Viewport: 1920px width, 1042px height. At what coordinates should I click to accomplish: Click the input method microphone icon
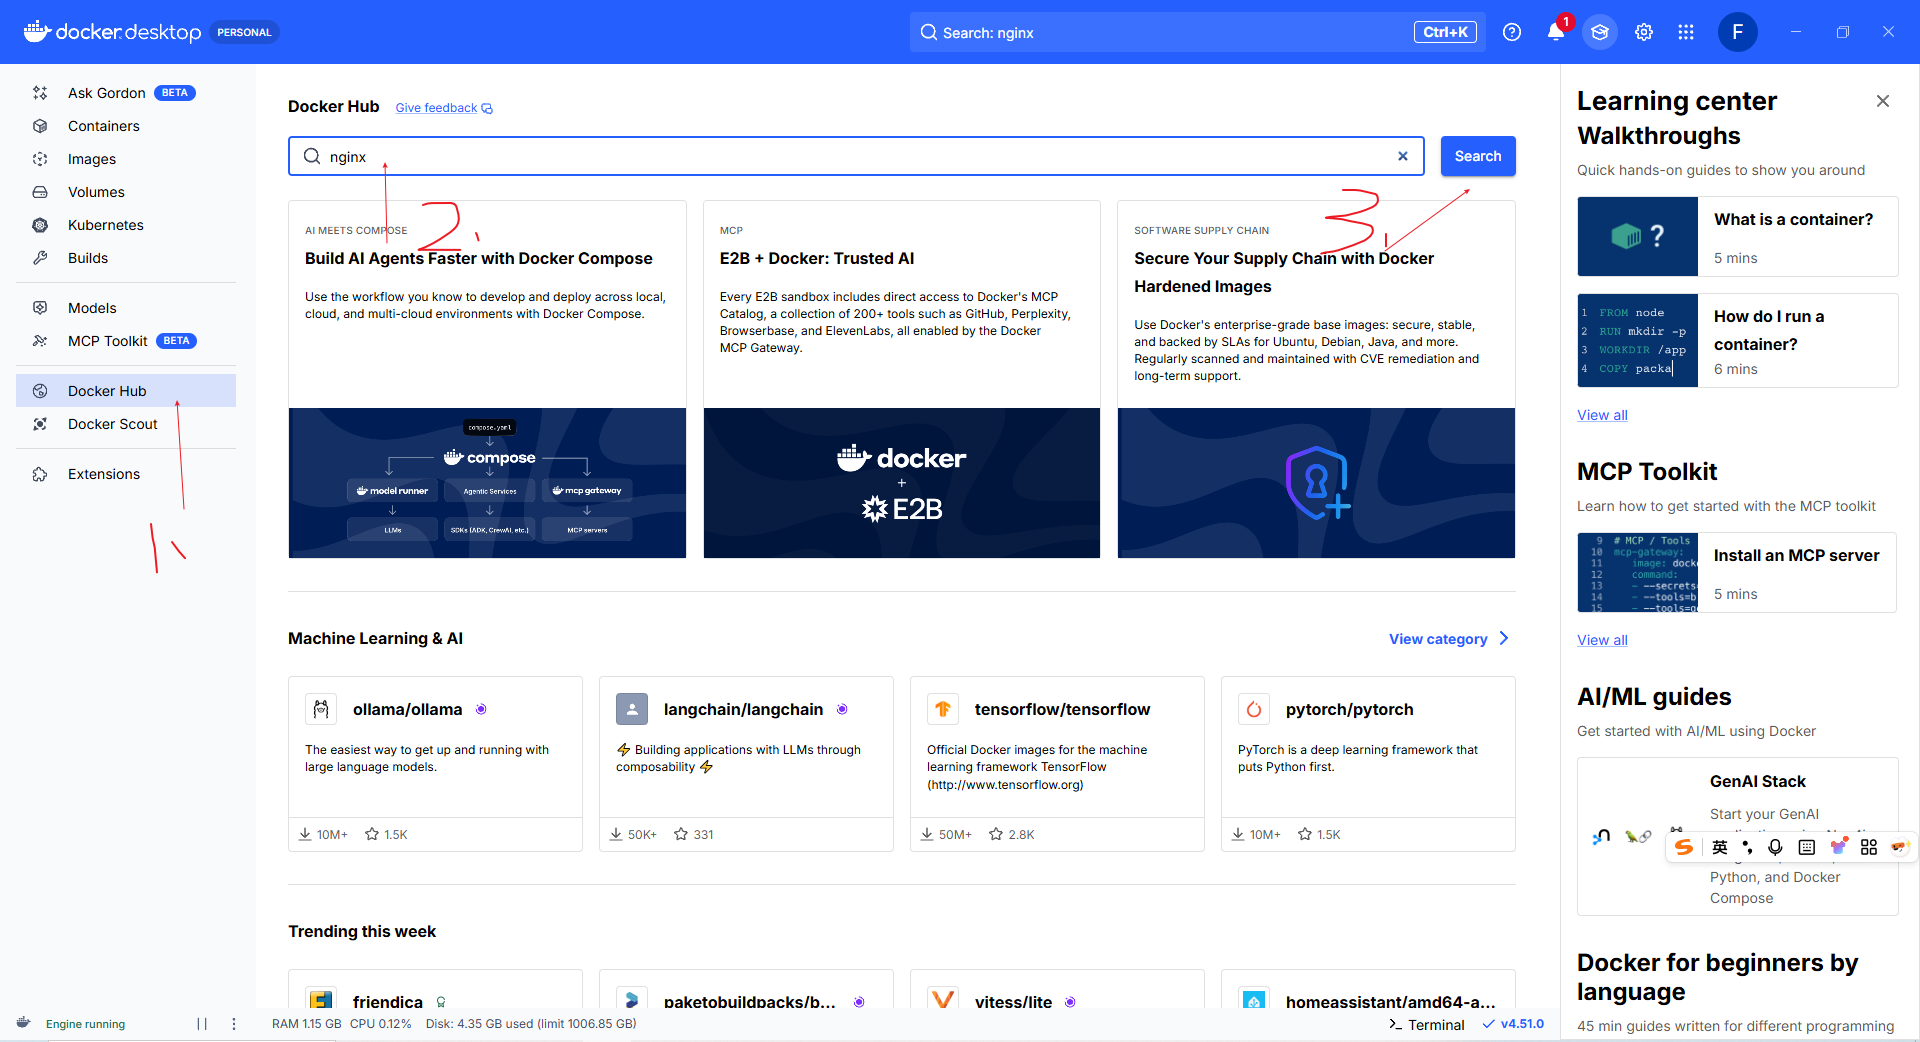pyautogui.click(x=1775, y=847)
